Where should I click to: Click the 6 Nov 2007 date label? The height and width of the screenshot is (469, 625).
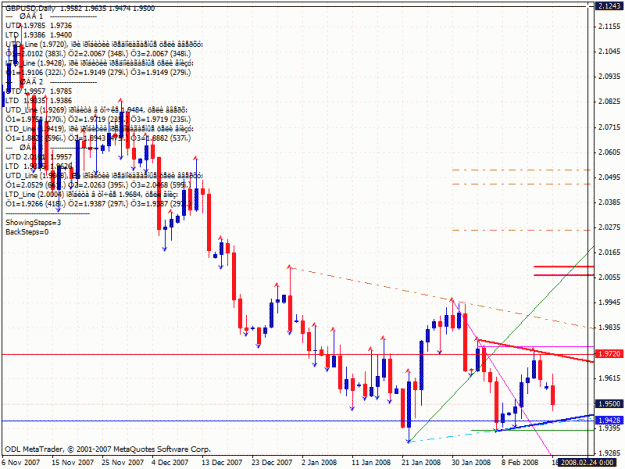[x=21, y=462]
